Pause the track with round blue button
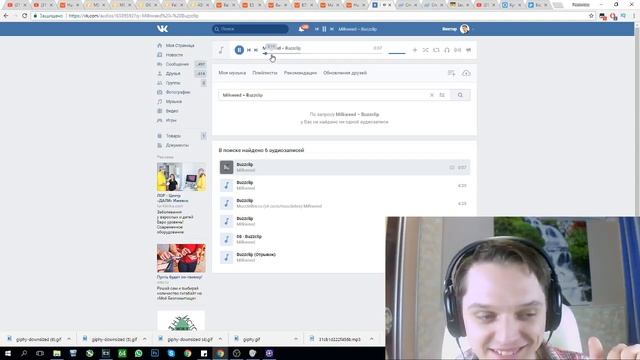The image size is (640, 360). [239, 50]
